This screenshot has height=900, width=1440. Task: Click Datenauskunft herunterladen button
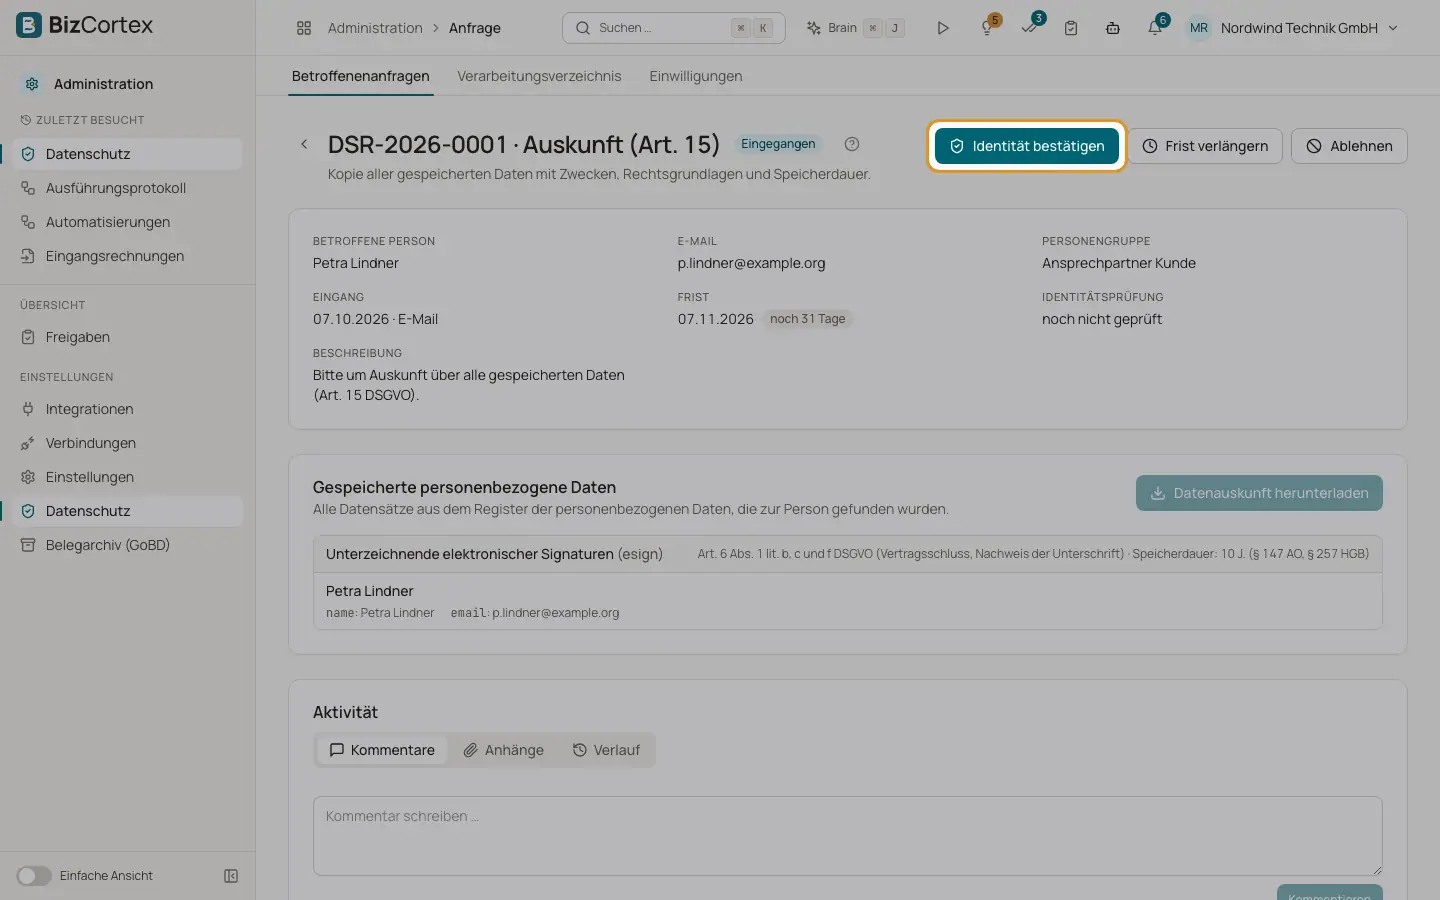pyautogui.click(x=1259, y=493)
